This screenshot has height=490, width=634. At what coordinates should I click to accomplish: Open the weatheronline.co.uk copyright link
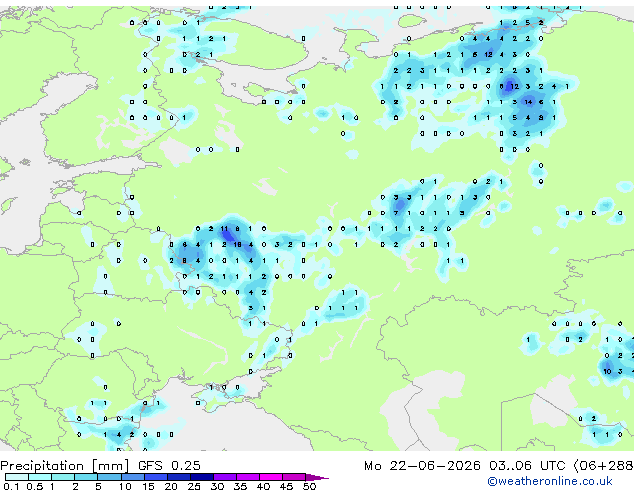point(550,481)
